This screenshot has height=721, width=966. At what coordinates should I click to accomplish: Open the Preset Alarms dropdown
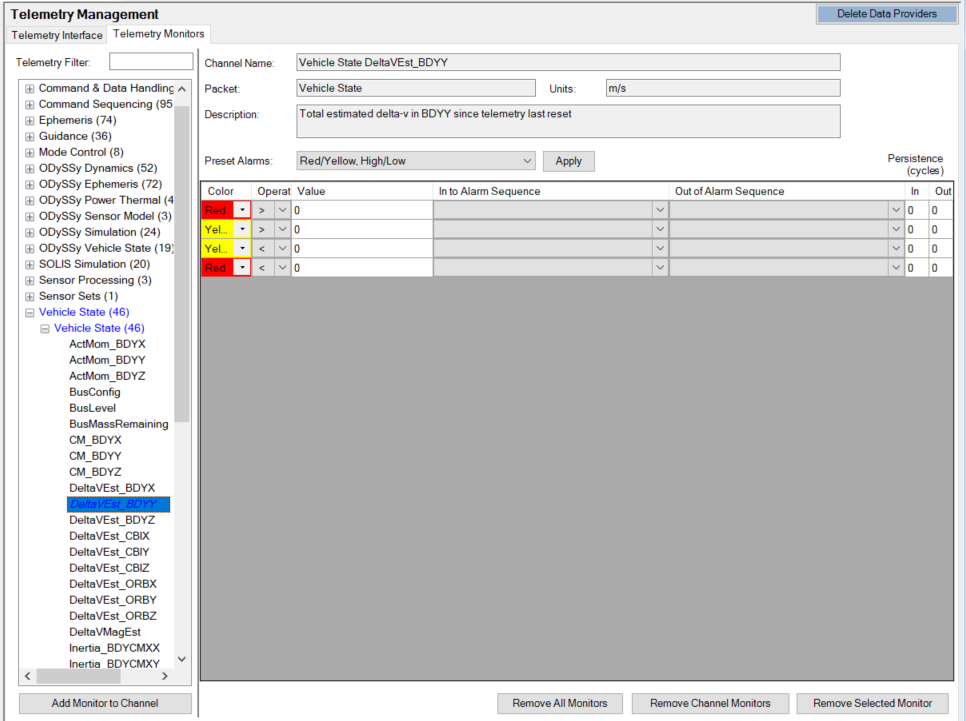(x=527, y=161)
